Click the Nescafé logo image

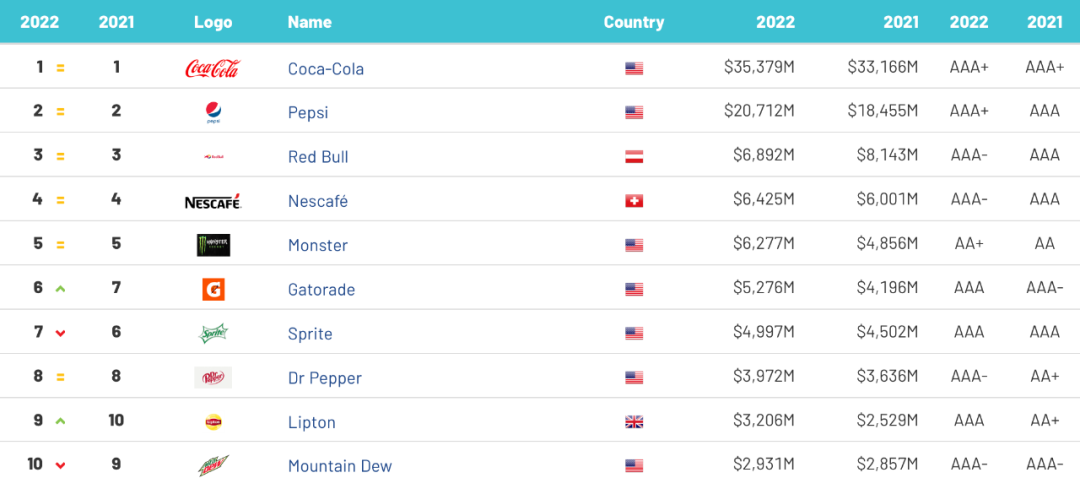[x=213, y=202]
